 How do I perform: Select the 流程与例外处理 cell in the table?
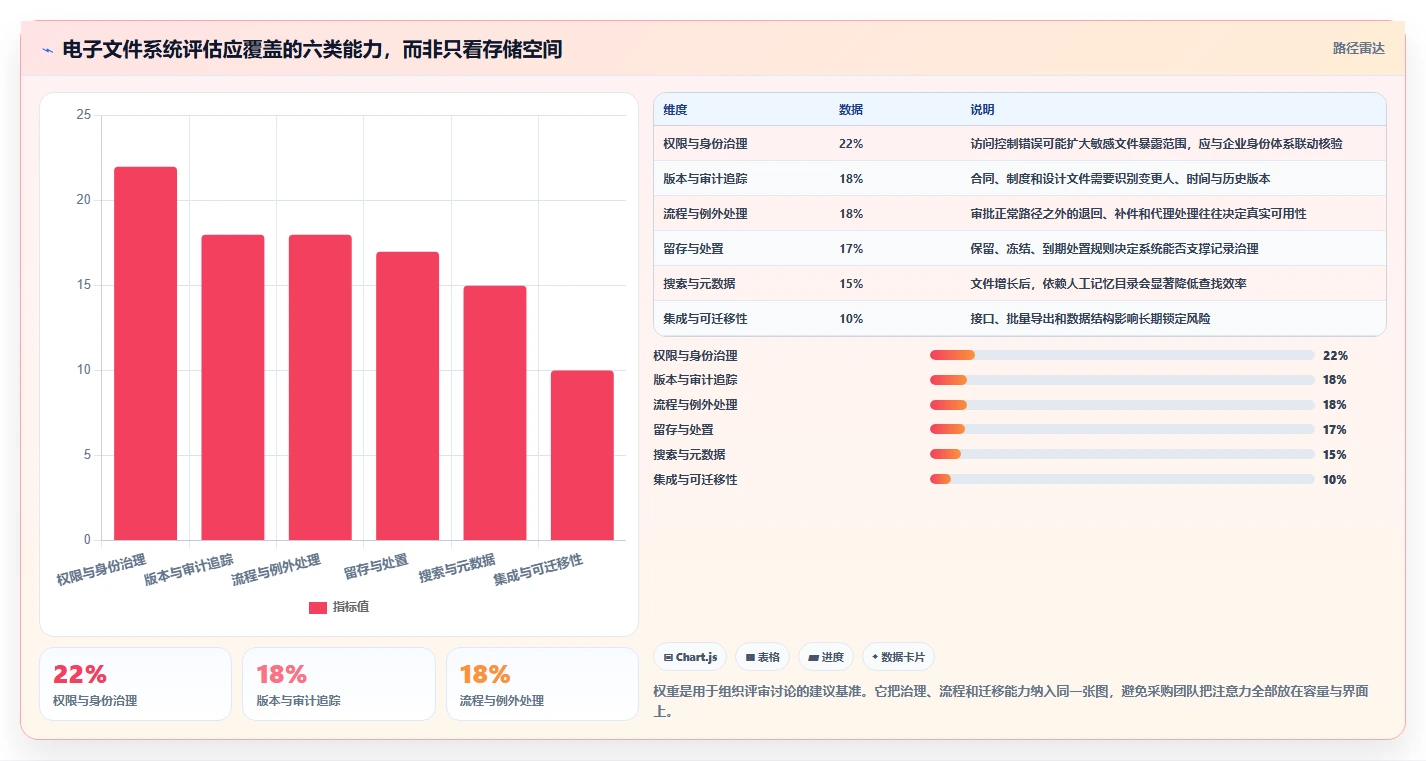click(x=705, y=214)
